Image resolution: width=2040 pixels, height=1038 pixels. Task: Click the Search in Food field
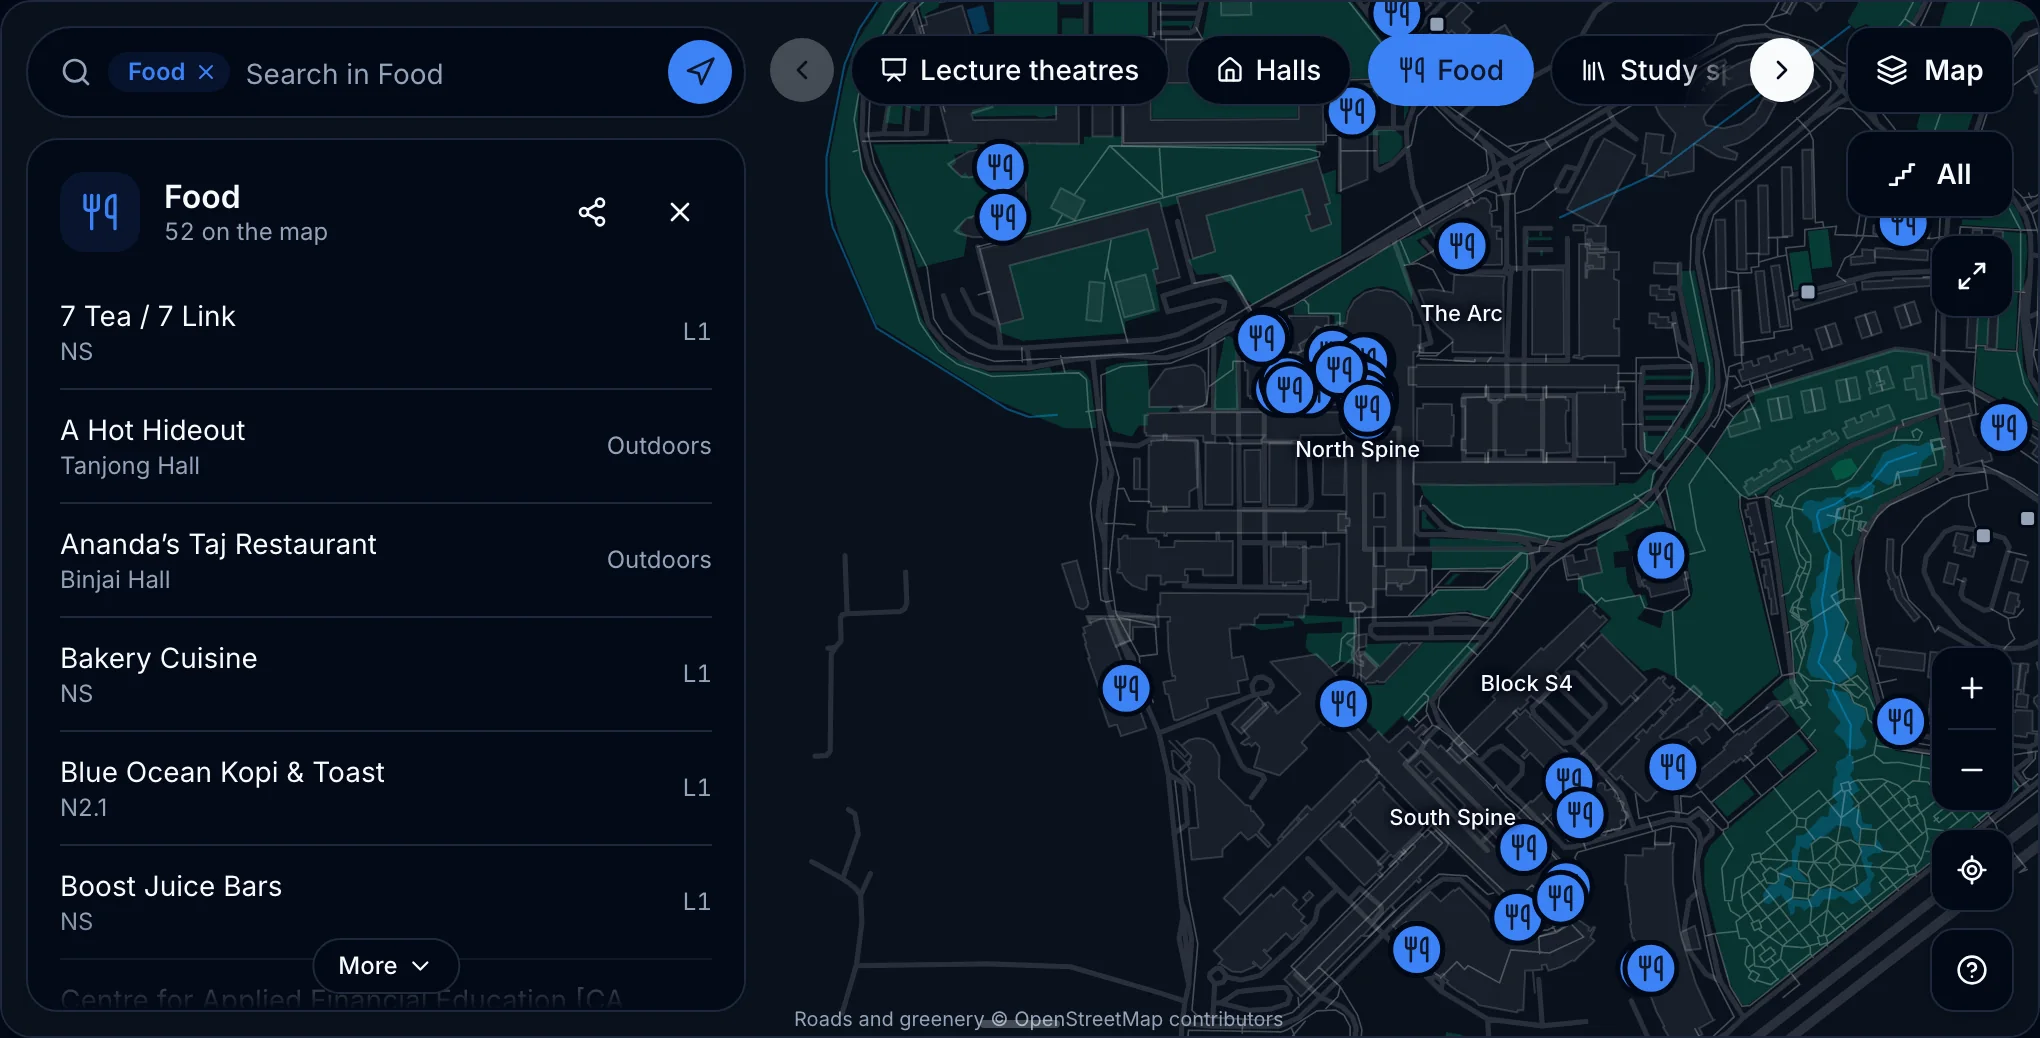click(x=450, y=73)
